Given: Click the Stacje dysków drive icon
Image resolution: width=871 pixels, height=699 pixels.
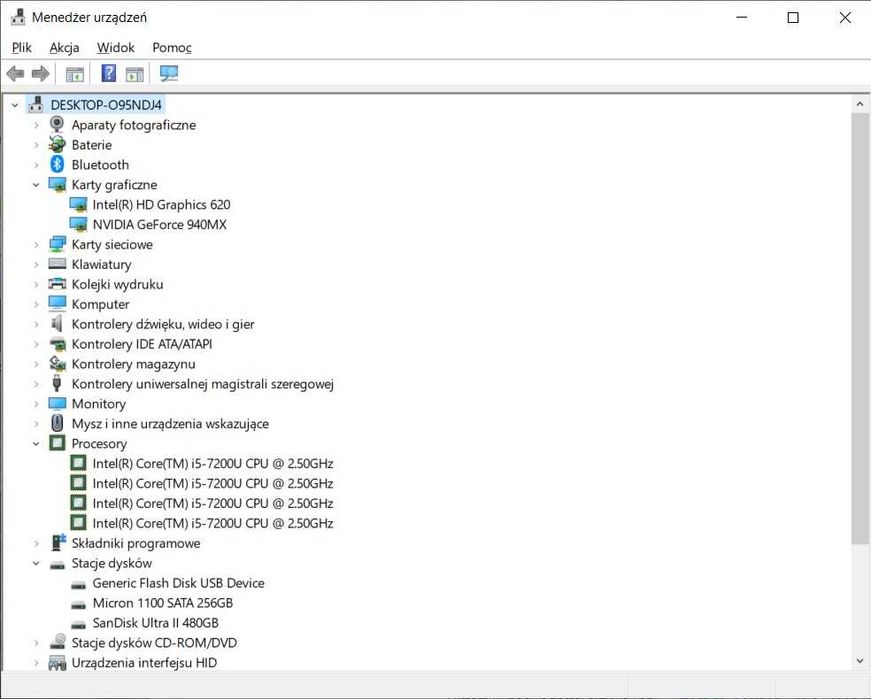Looking at the screenshot, I should tap(57, 565).
